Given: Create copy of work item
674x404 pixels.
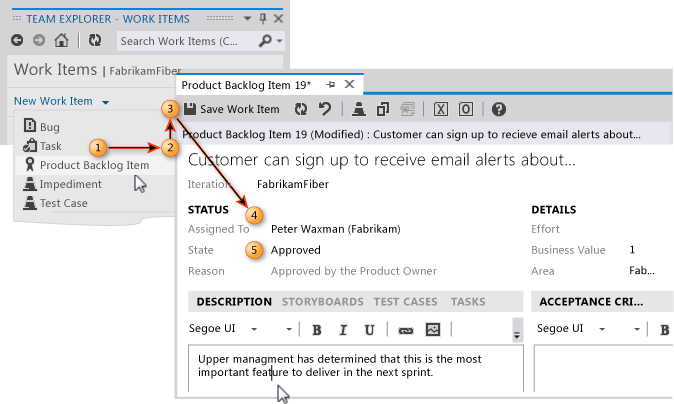Looking at the screenshot, I should pyautogui.click(x=383, y=109).
